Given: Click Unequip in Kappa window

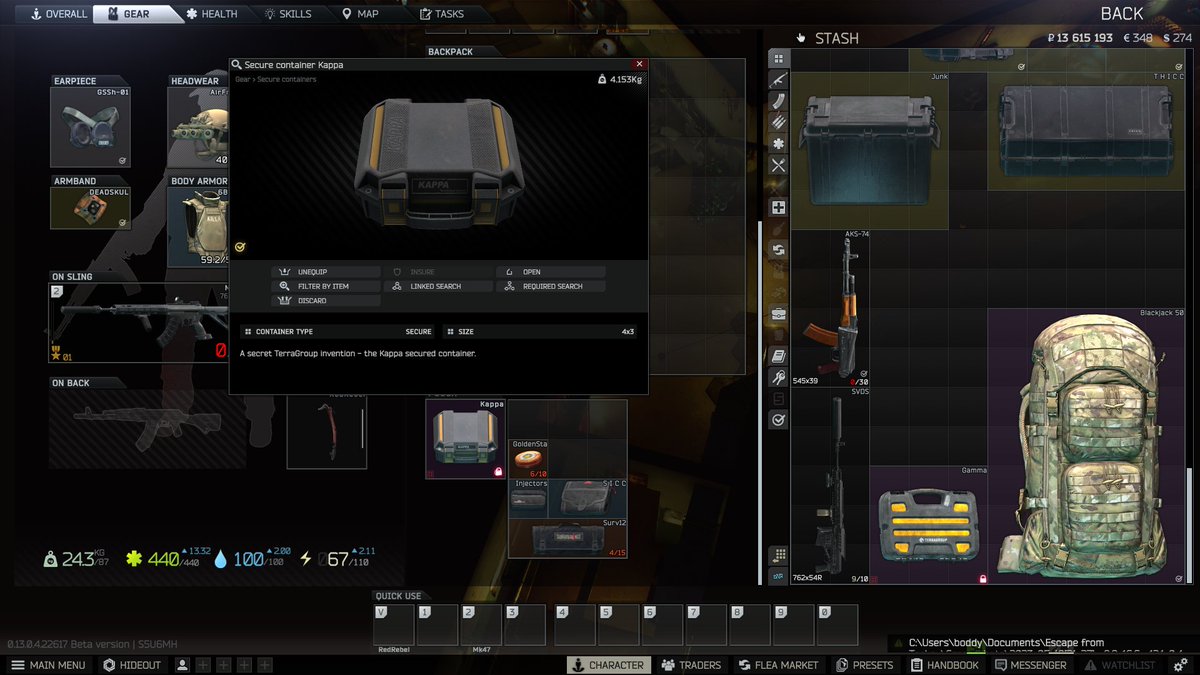Looking at the screenshot, I should click(326, 272).
